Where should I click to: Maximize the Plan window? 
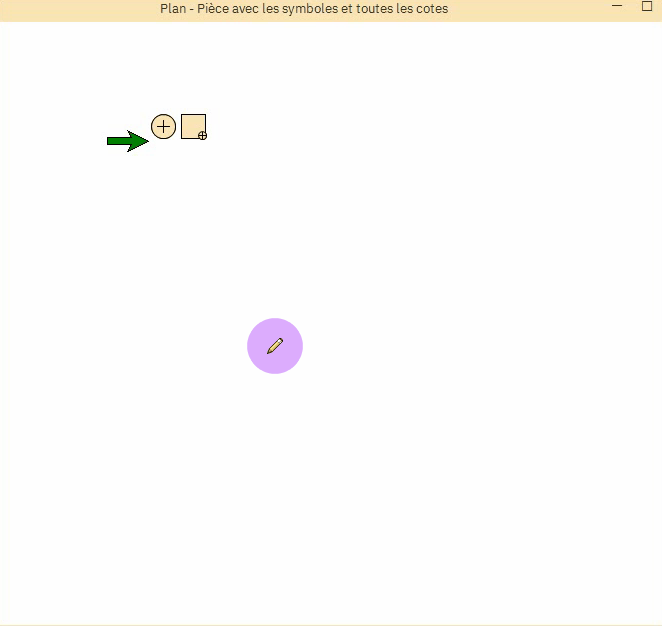click(646, 6)
